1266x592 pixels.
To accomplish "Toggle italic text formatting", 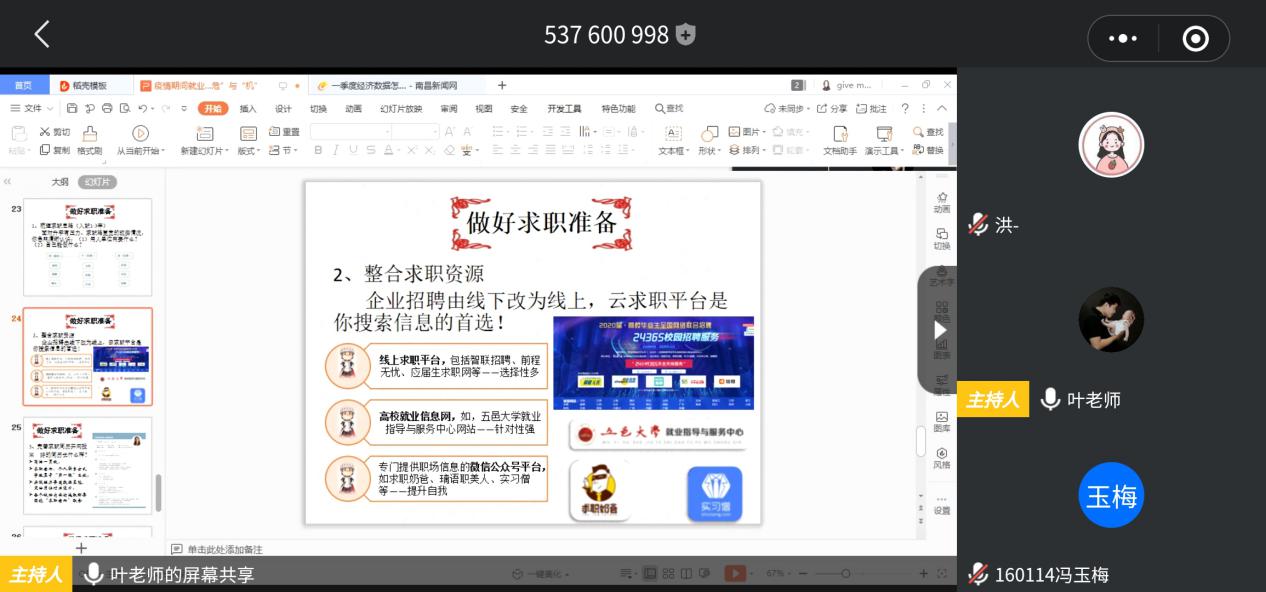I will click(x=336, y=150).
